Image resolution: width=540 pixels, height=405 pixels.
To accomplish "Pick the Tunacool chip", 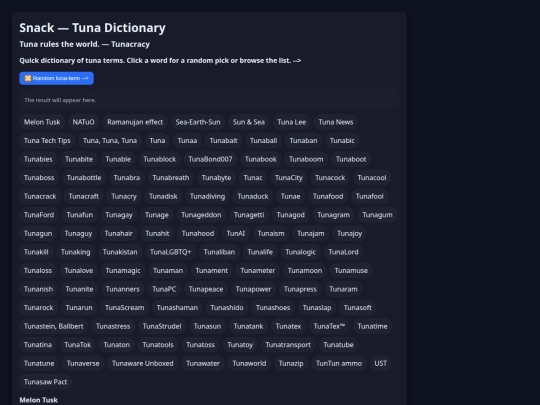I will point(372,178).
